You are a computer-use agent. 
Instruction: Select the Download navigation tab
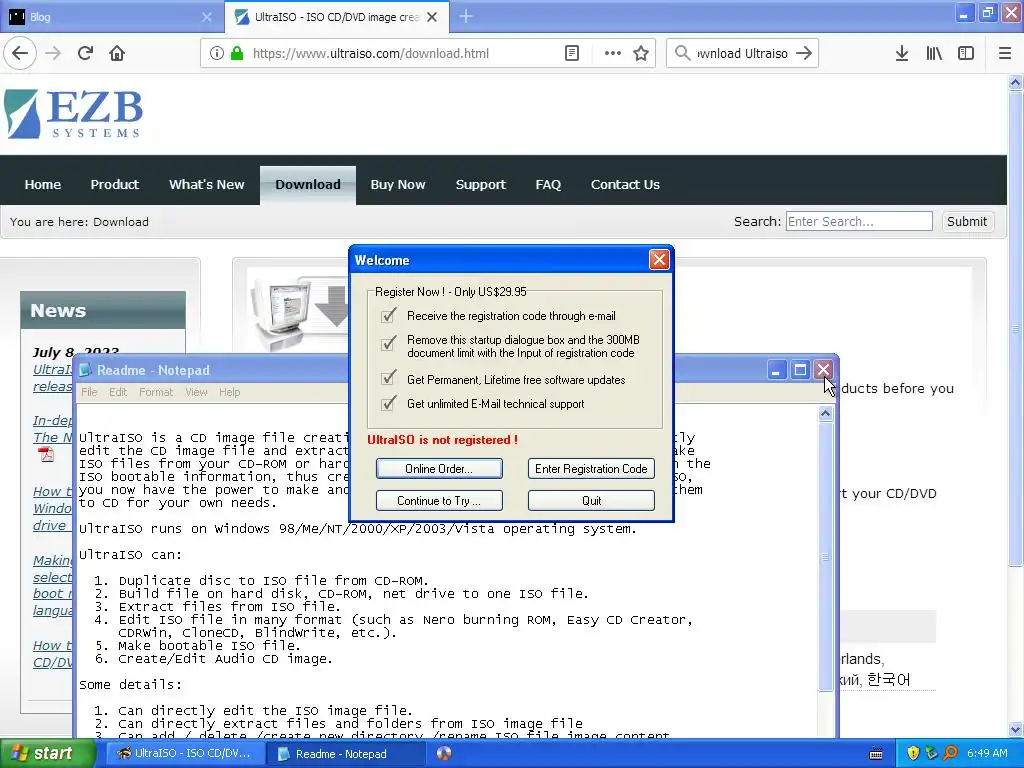tap(308, 185)
